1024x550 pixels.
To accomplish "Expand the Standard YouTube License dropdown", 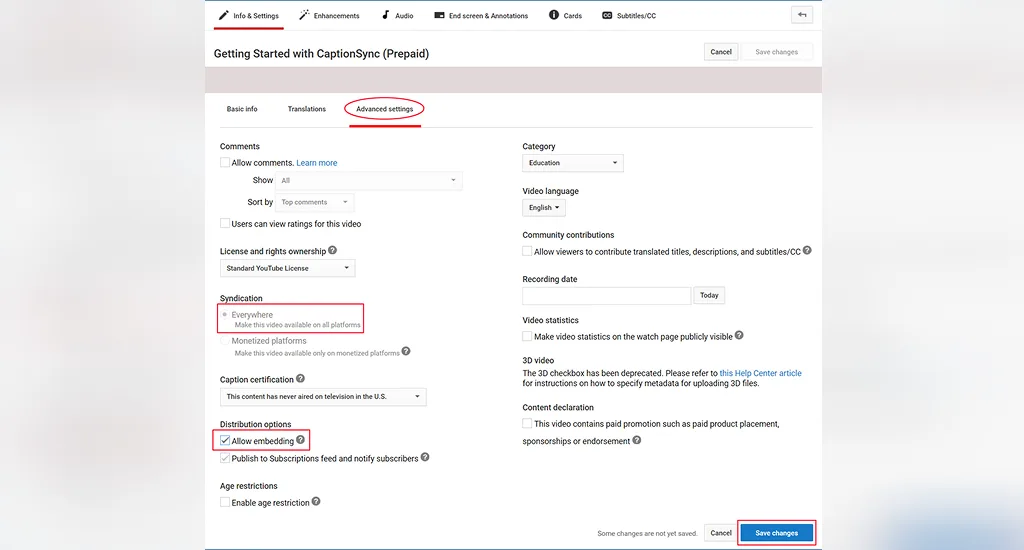I will pos(287,268).
